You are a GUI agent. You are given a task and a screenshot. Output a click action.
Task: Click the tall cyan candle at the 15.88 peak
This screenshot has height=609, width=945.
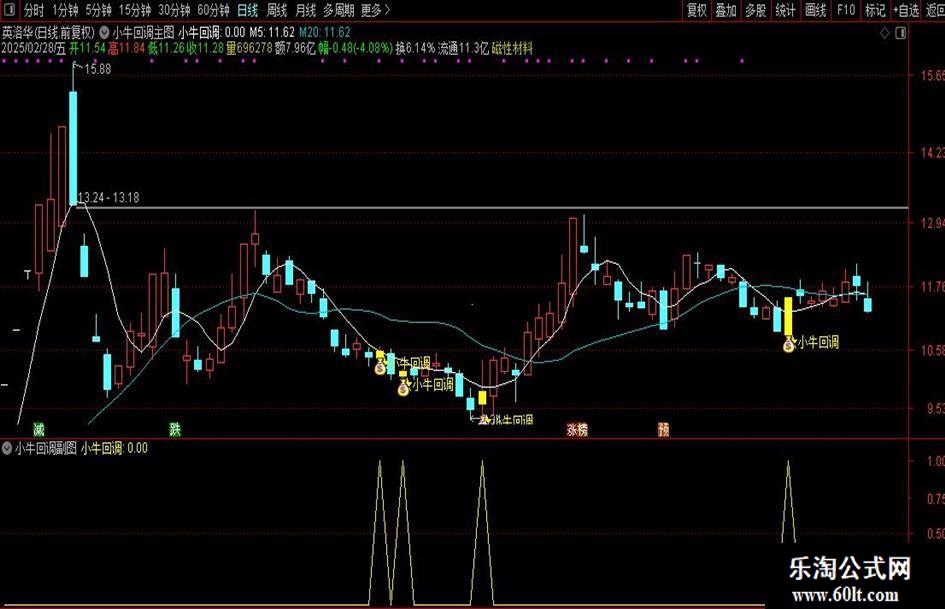(x=73, y=148)
